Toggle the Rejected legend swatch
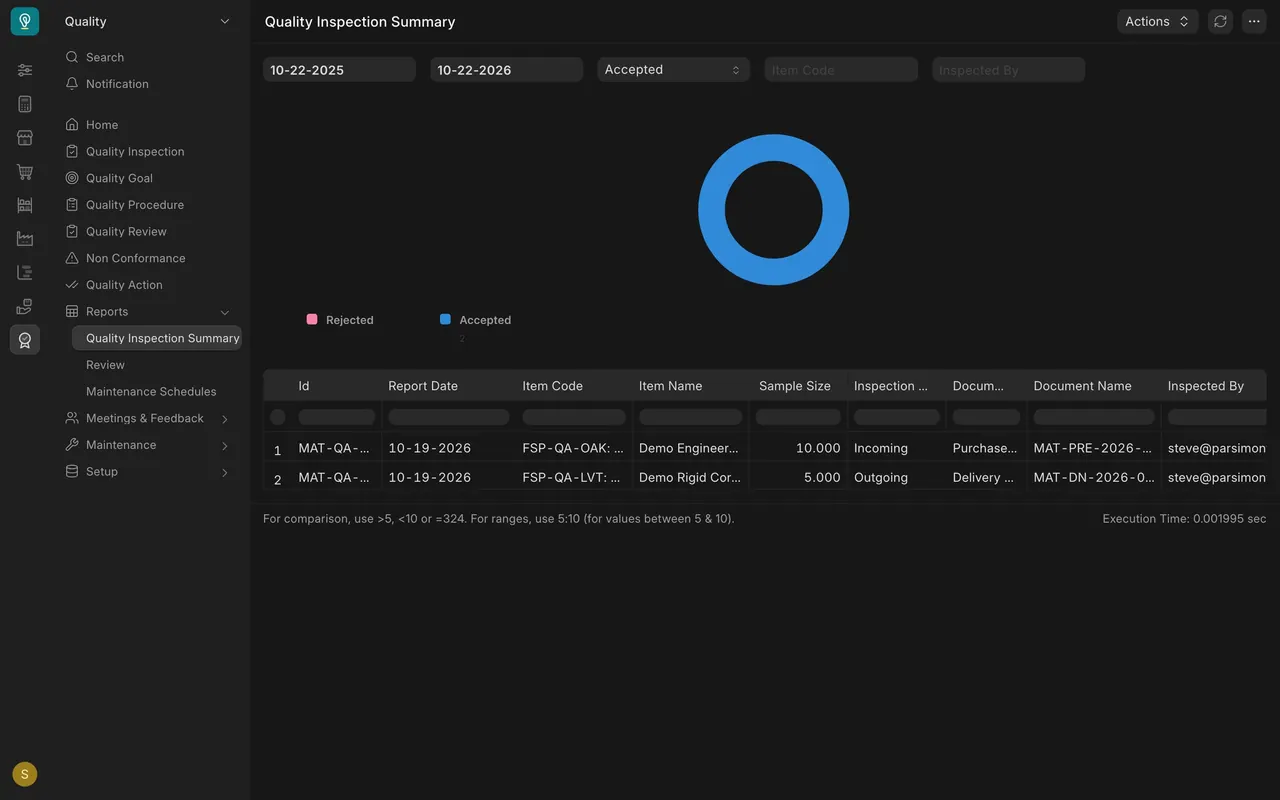The height and width of the screenshot is (800, 1280). pyautogui.click(x=312, y=319)
